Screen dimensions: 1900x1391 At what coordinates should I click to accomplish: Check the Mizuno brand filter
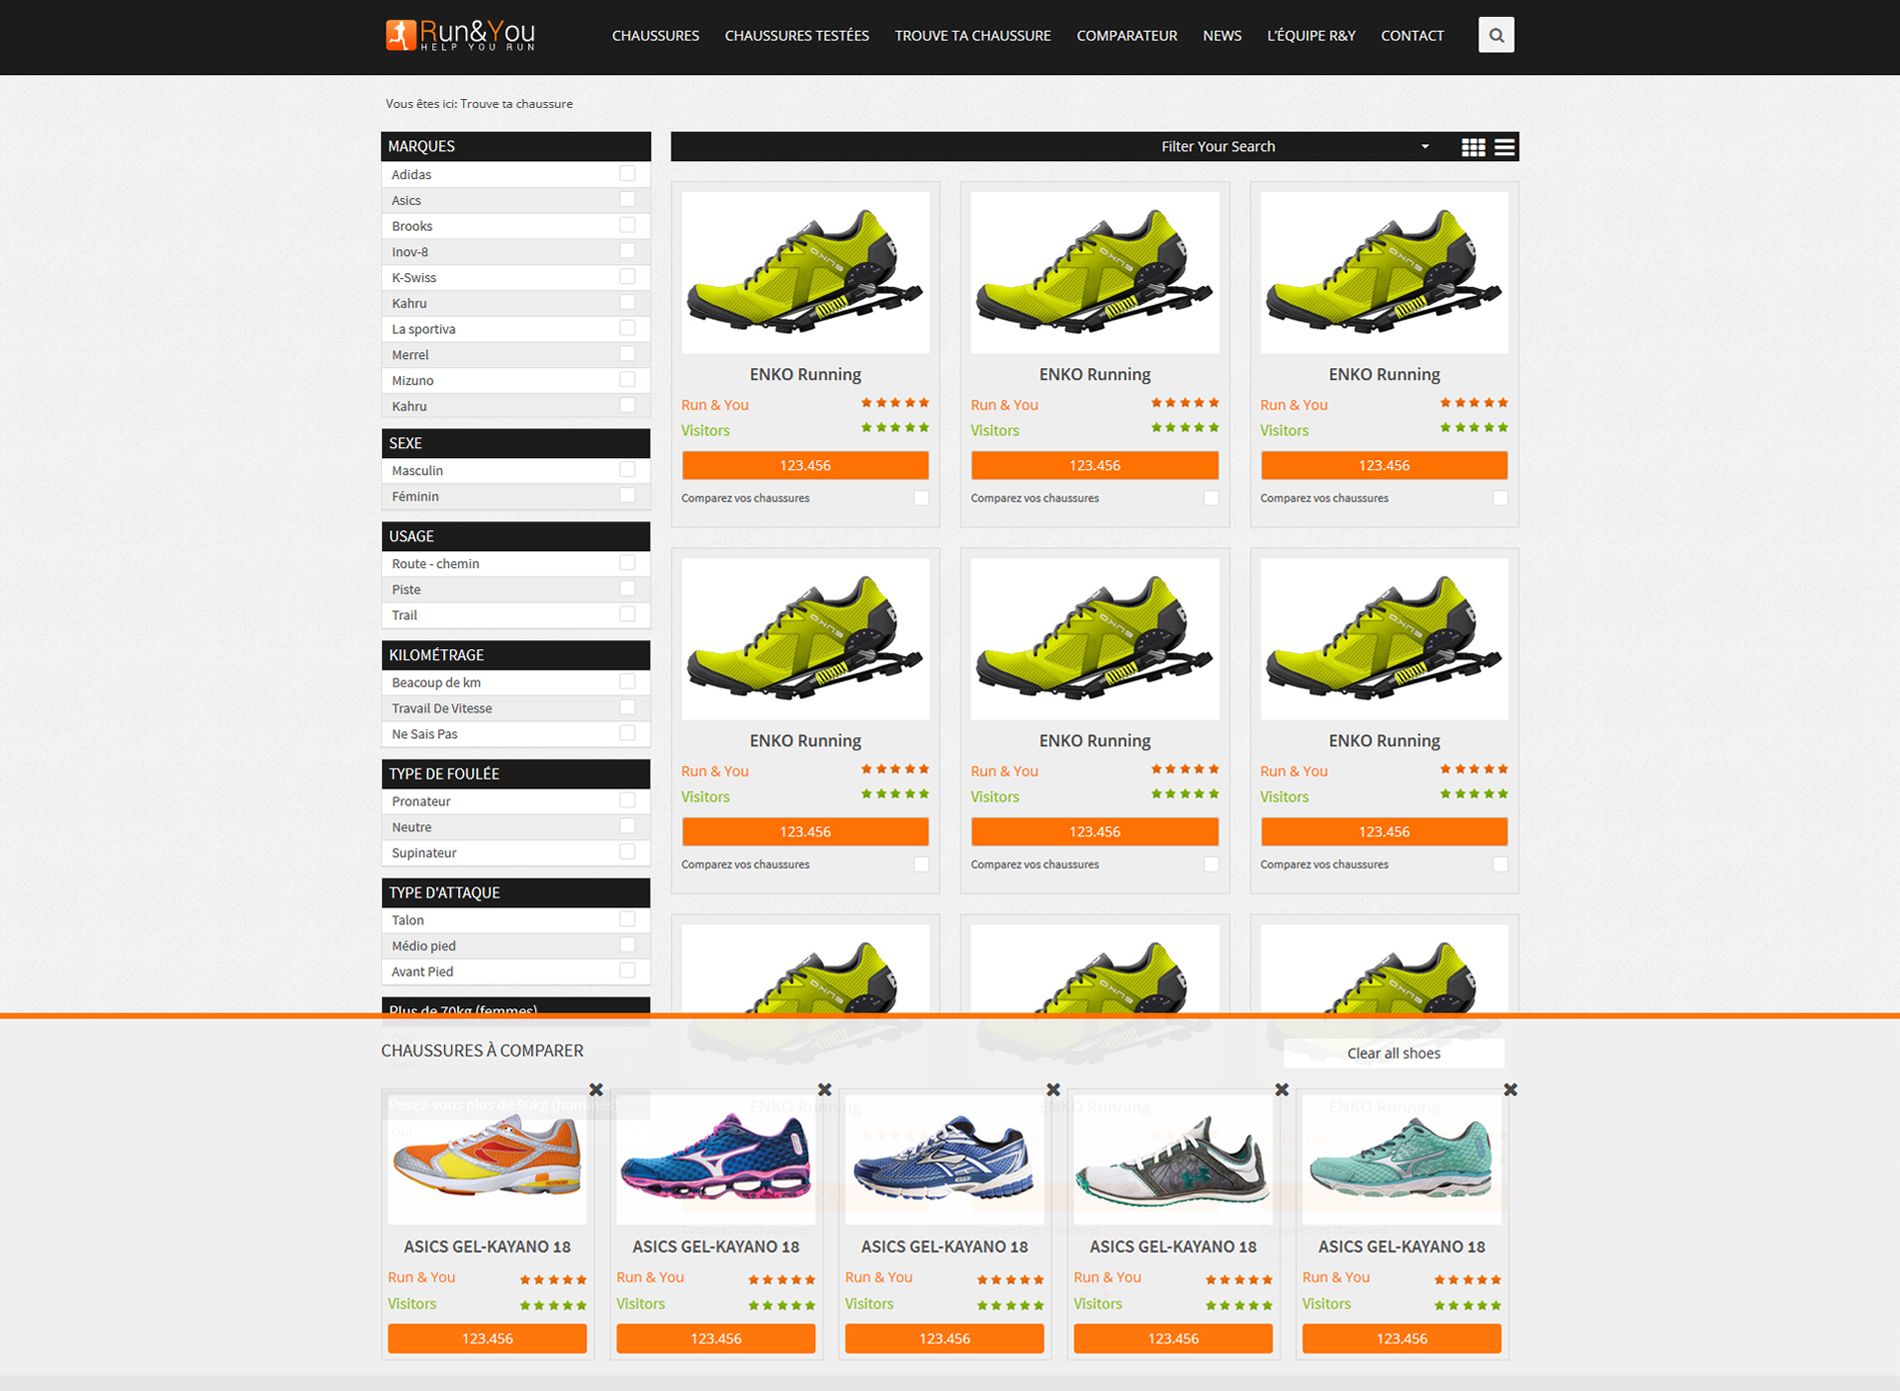point(627,379)
